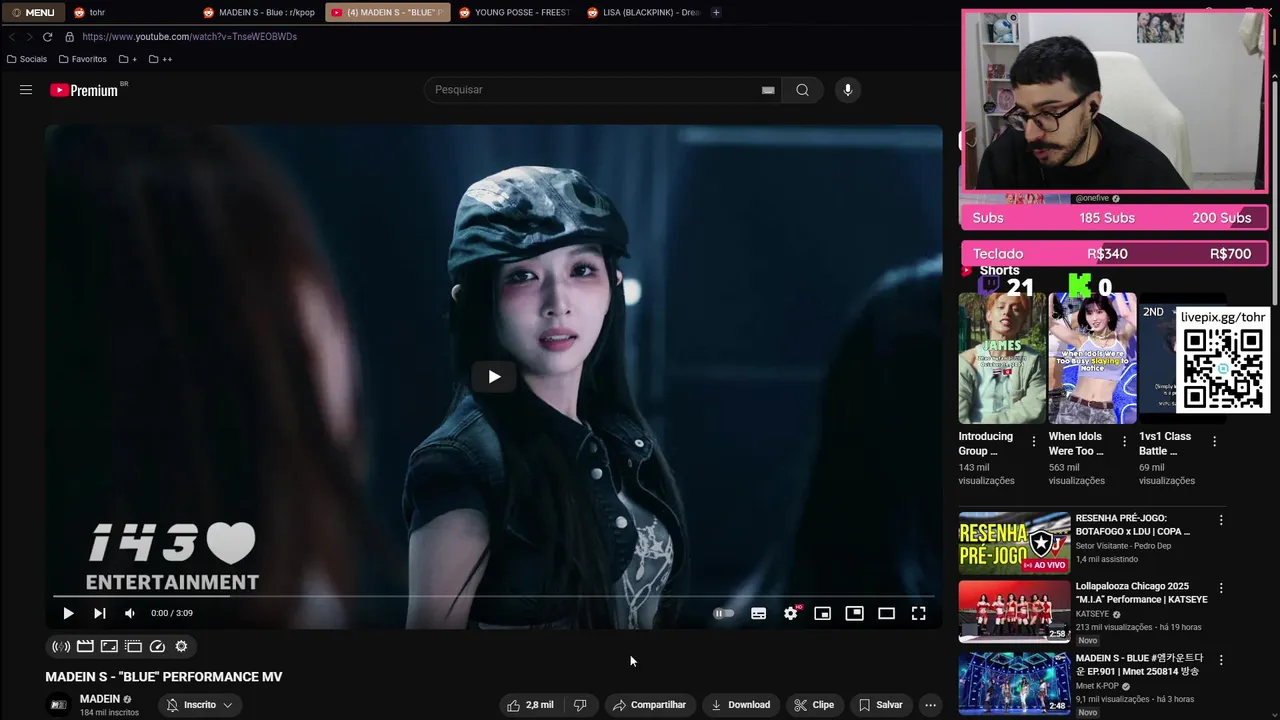Viewport: 1280px width, 720px height.
Task: Open playback speed gauge icon
Action: pos(157,647)
